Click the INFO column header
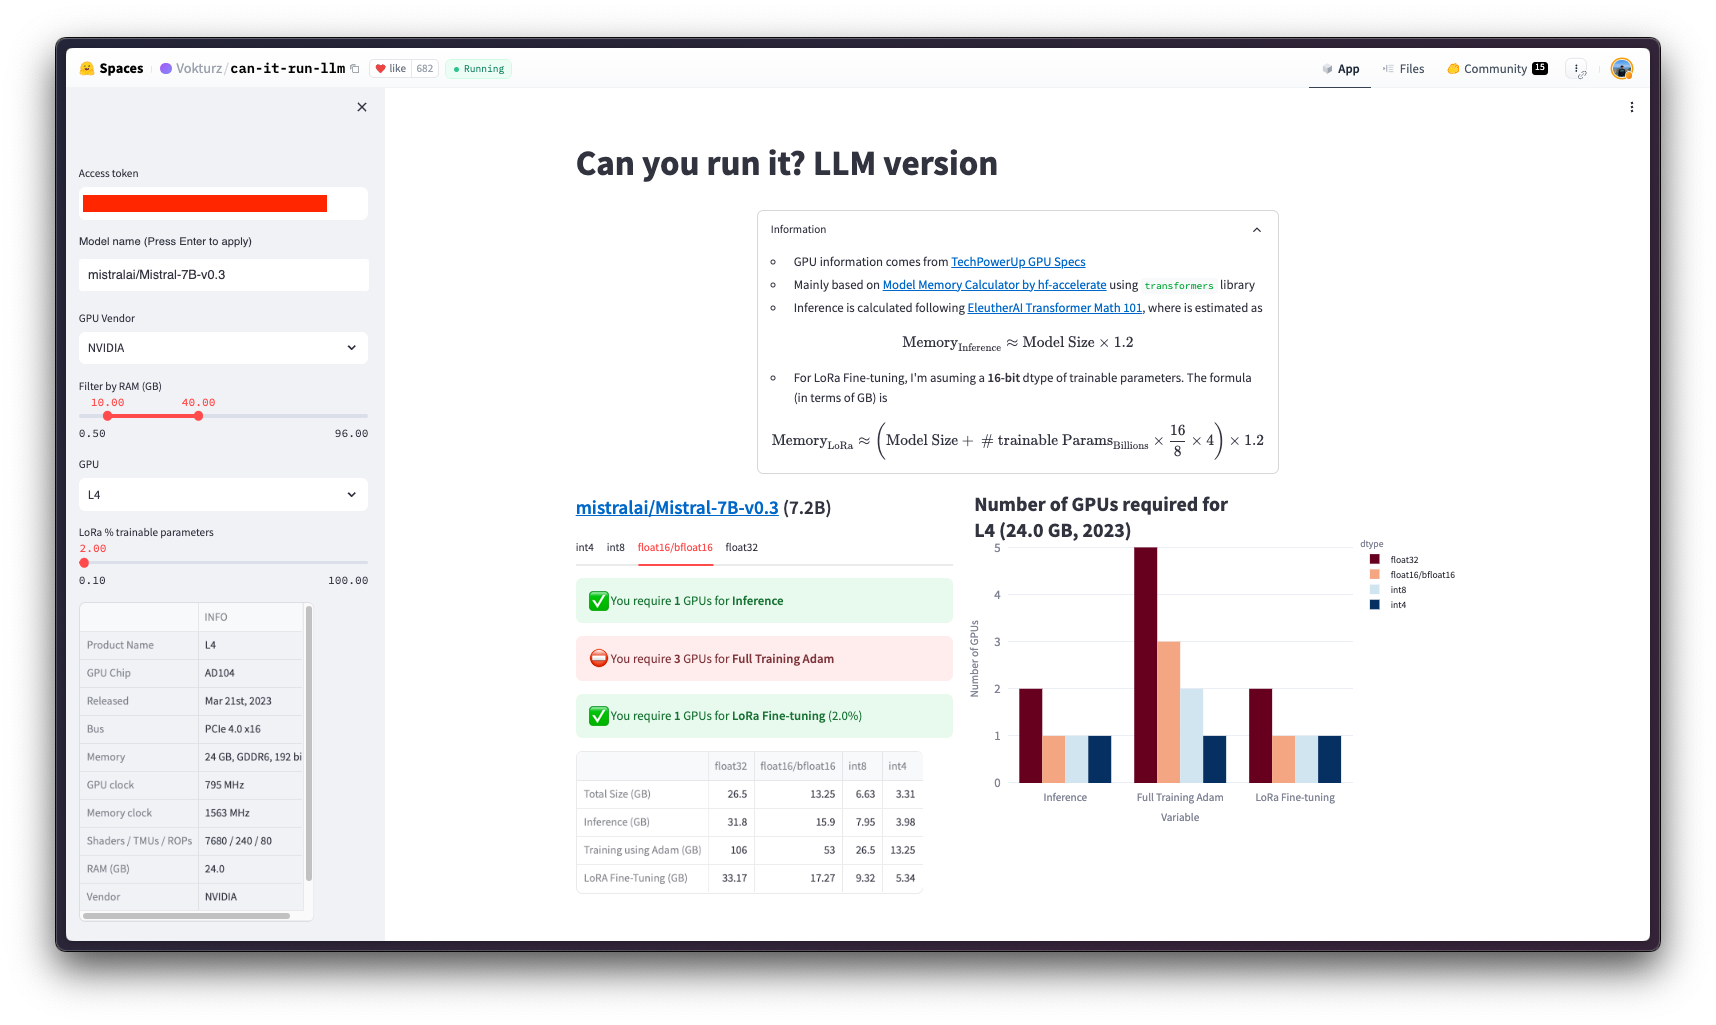The height and width of the screenshot is (1025, 1716). pyautogui.click(x=250, y=617)
